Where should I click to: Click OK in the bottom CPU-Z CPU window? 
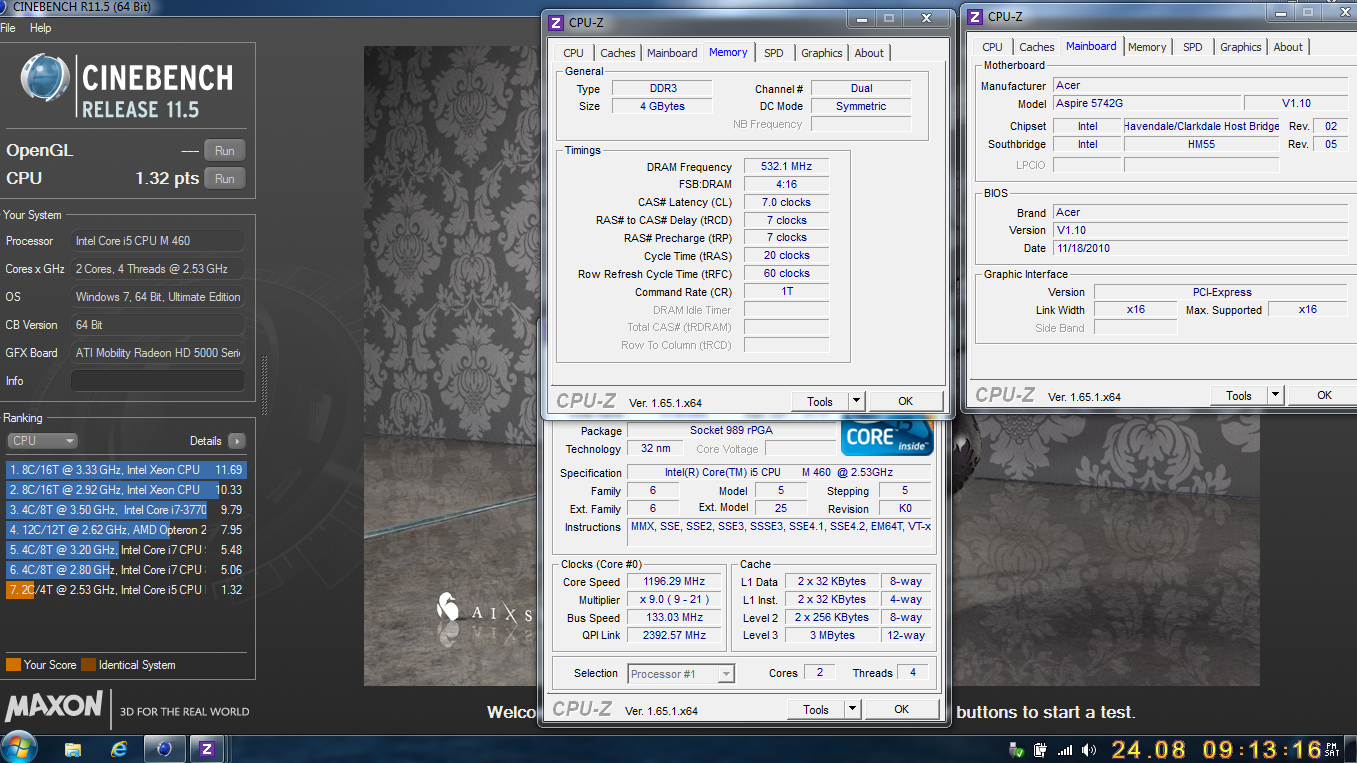pos(901,709)
